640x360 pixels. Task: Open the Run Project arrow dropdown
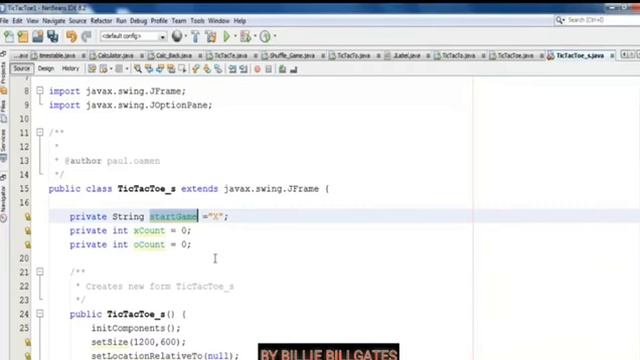pyautogui.click(x=235, y=36)
